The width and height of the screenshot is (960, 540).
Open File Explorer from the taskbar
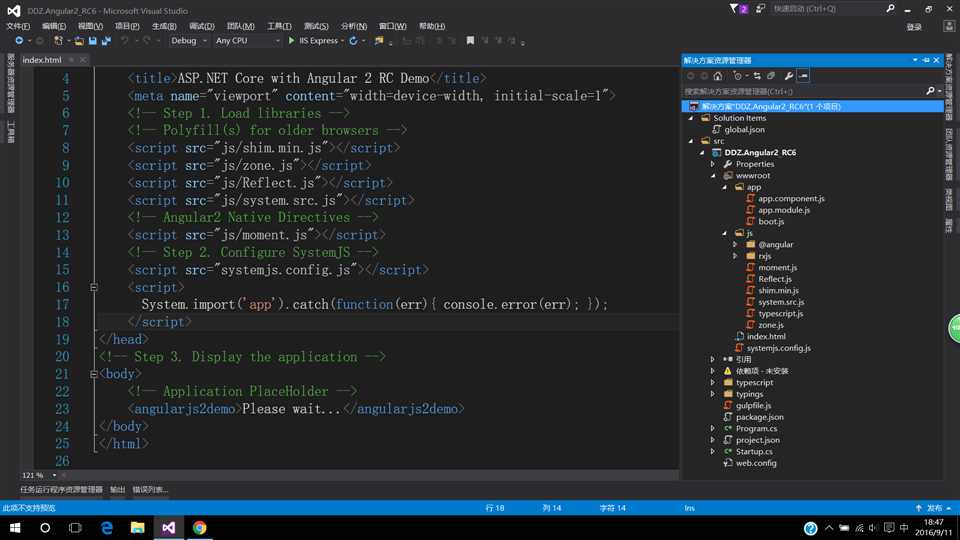tap(138, 528)
